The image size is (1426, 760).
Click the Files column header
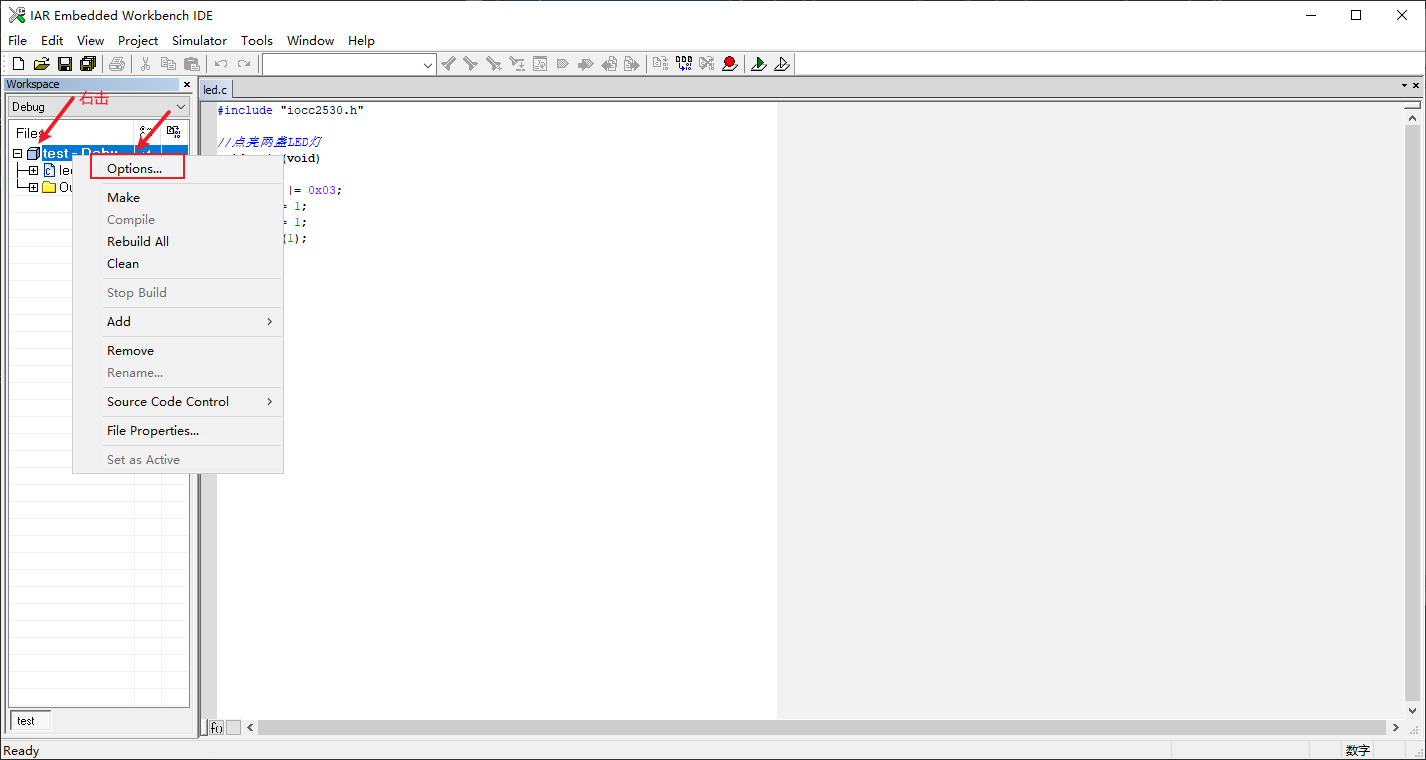(72, 133)
